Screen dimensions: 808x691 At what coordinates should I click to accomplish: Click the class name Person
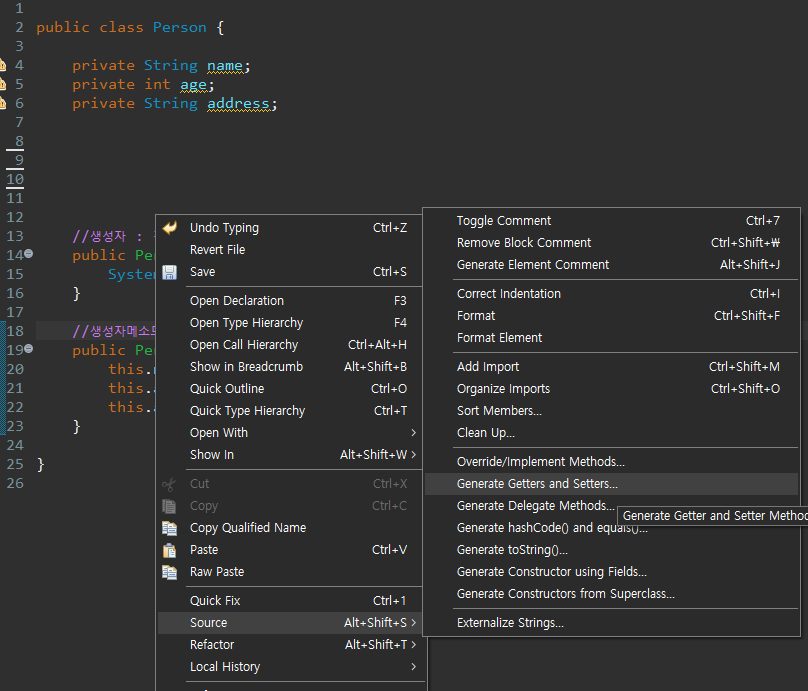(179, 27)
